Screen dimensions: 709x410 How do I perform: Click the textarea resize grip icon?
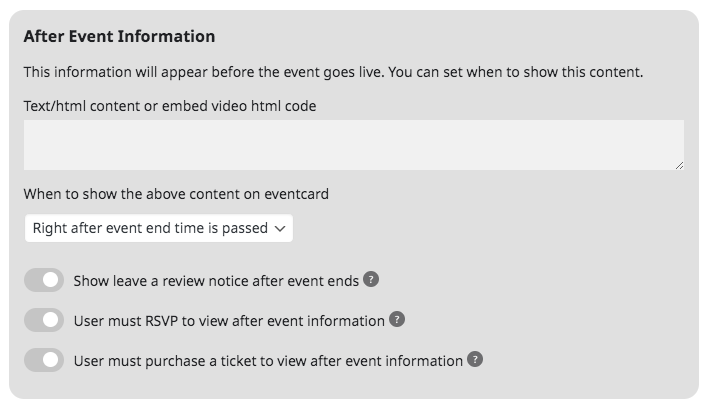point(679,165)
